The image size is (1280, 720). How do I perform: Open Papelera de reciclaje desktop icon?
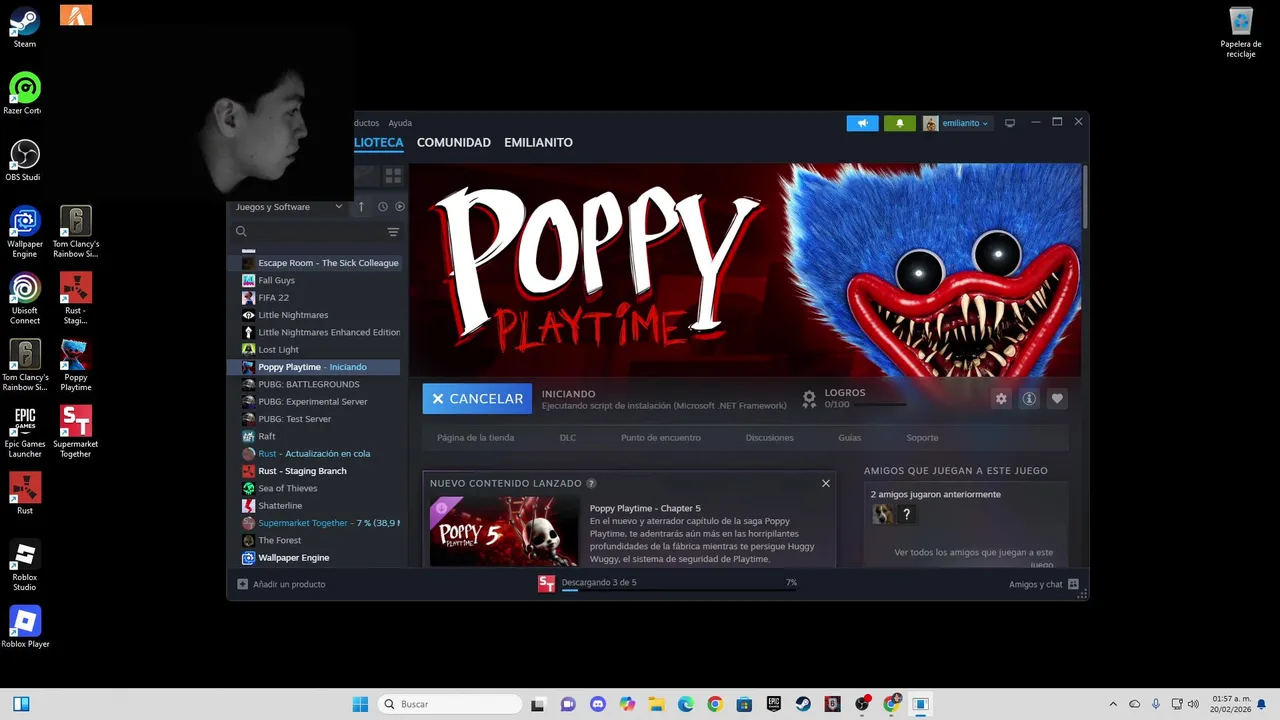[1241, 33]
